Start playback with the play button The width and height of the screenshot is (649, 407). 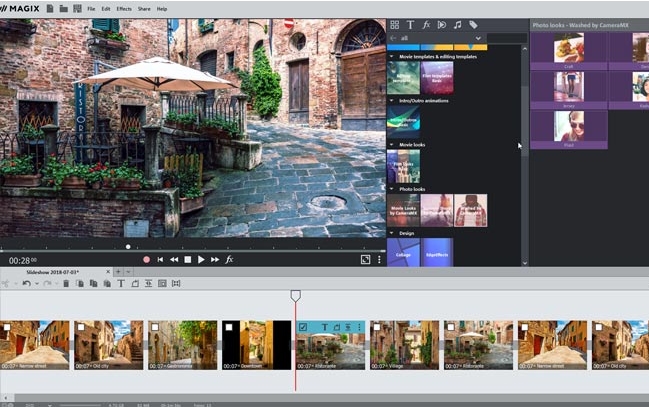[201, 260]
